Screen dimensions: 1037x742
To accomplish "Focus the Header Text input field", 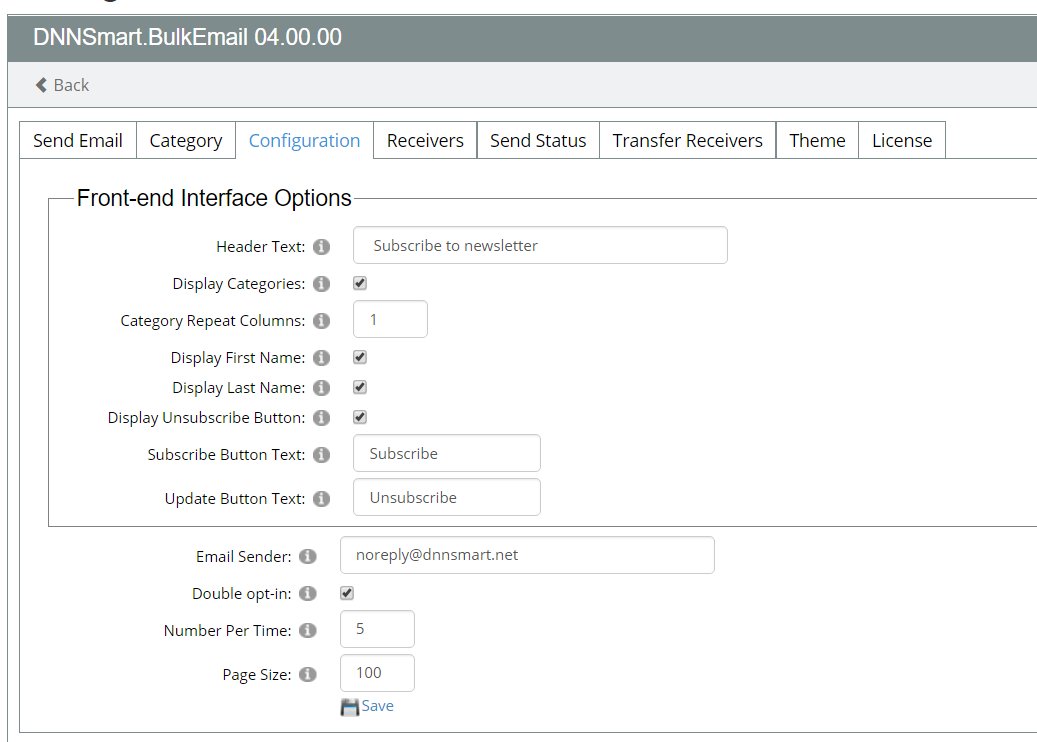I will tap(540, 245).
